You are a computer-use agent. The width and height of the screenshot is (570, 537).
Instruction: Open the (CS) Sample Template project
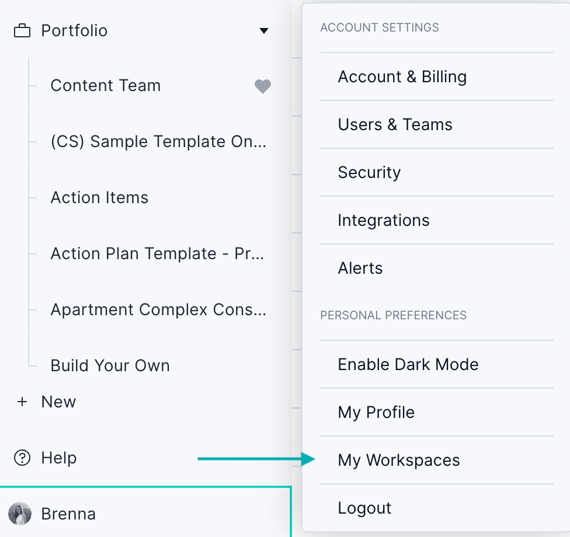158,141
